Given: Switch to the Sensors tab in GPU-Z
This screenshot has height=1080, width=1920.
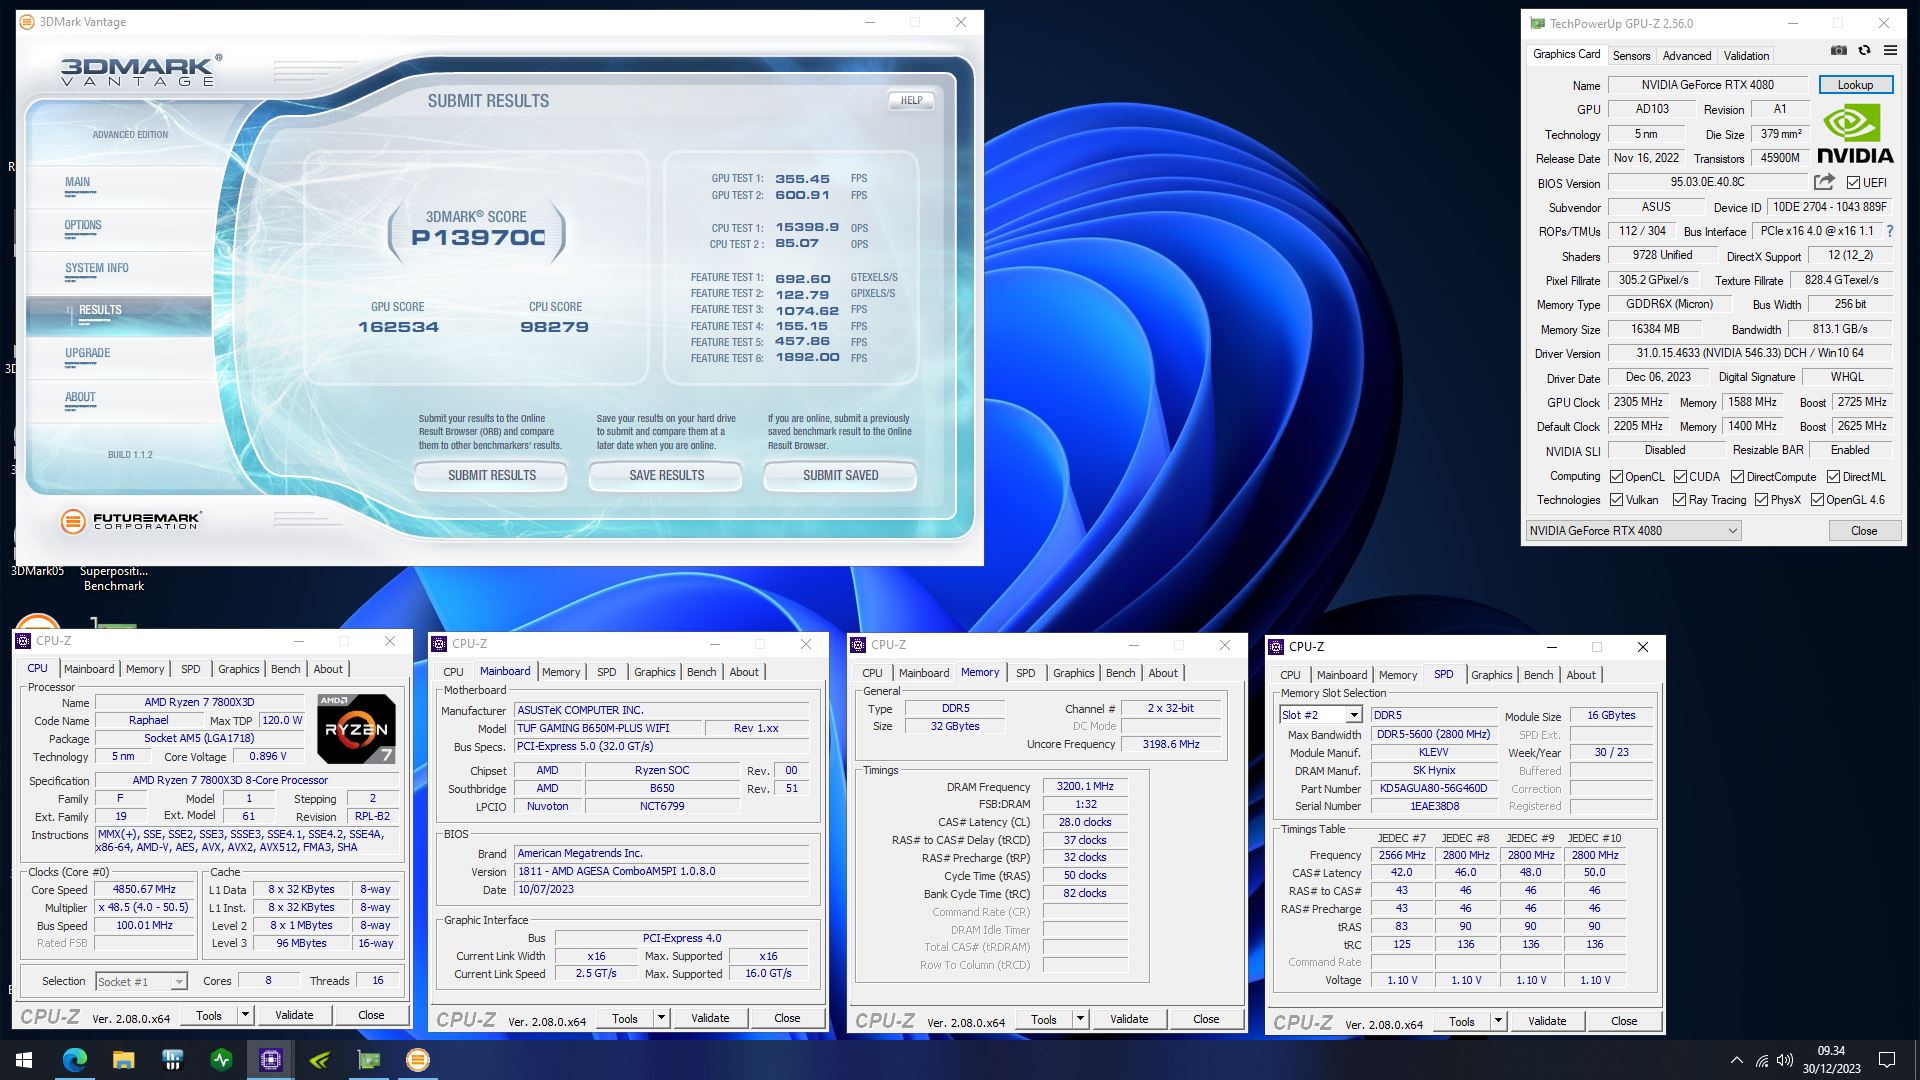Looking at the screenshot, I should (x=1631, y=56).
